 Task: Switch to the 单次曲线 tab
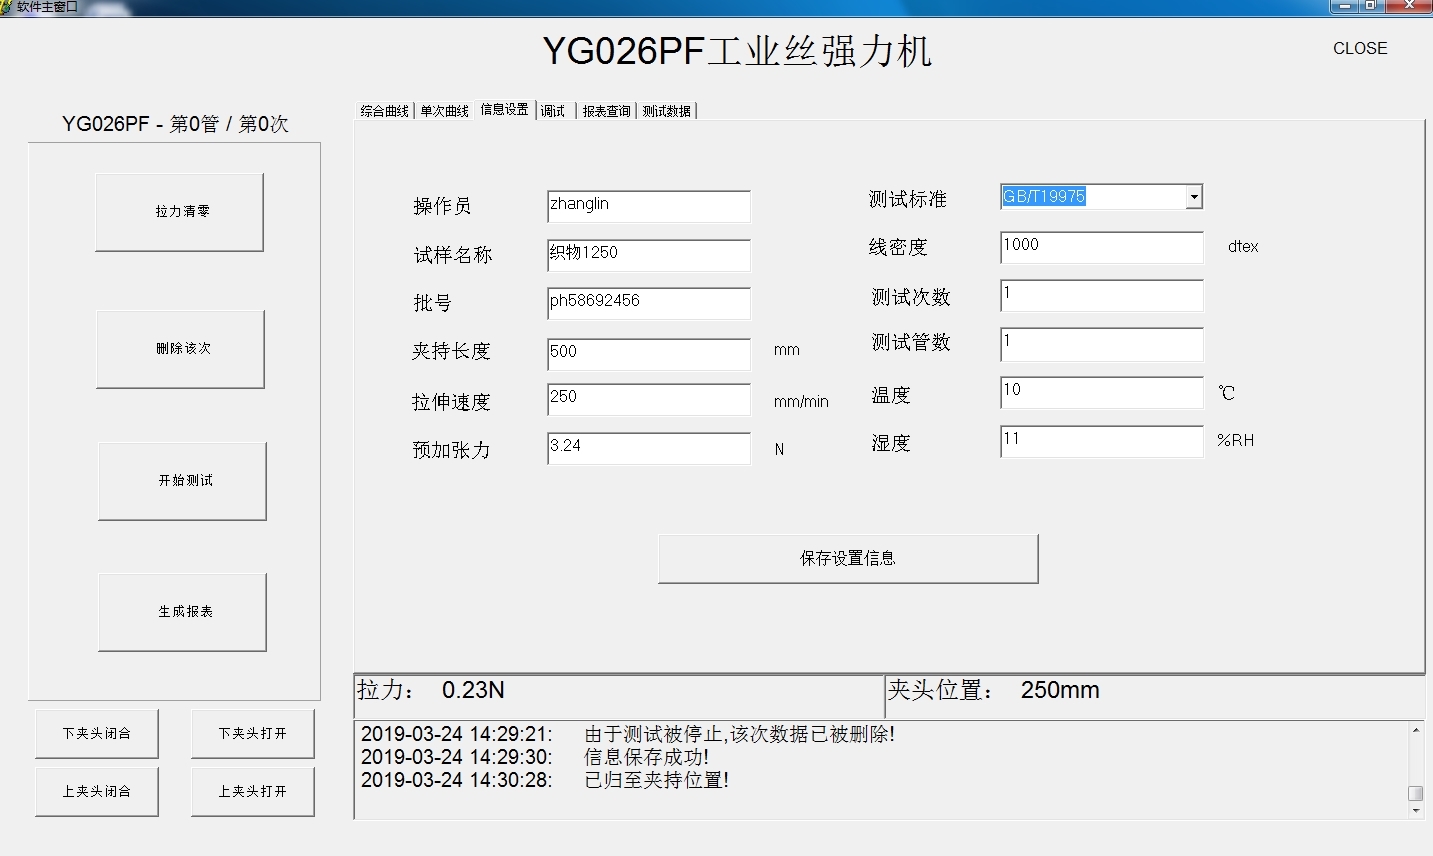(x=444, y=111)
